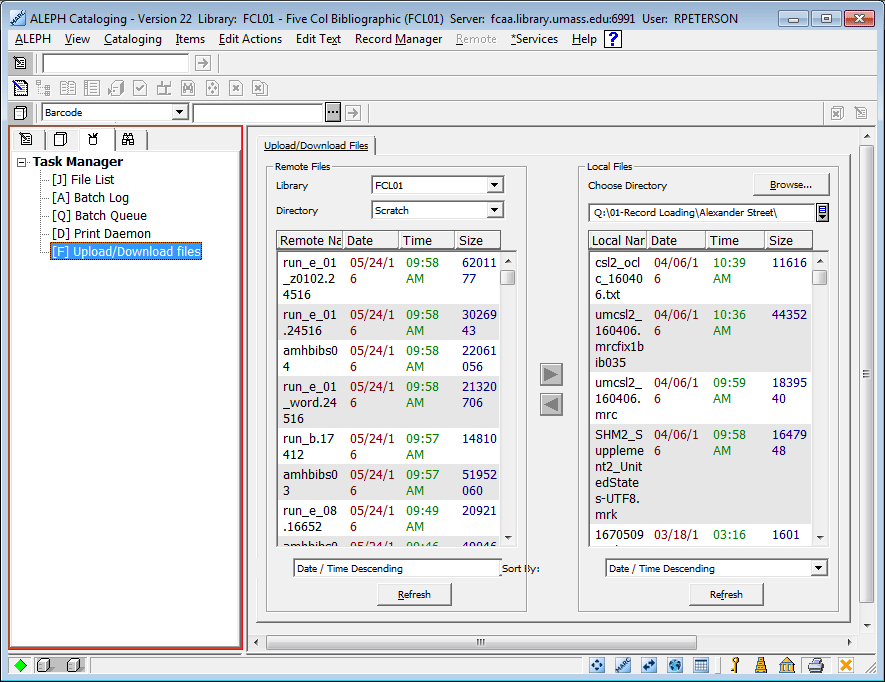Click the Browse button
The width and height of the screenshot is (885, 682).
point(790,185)
